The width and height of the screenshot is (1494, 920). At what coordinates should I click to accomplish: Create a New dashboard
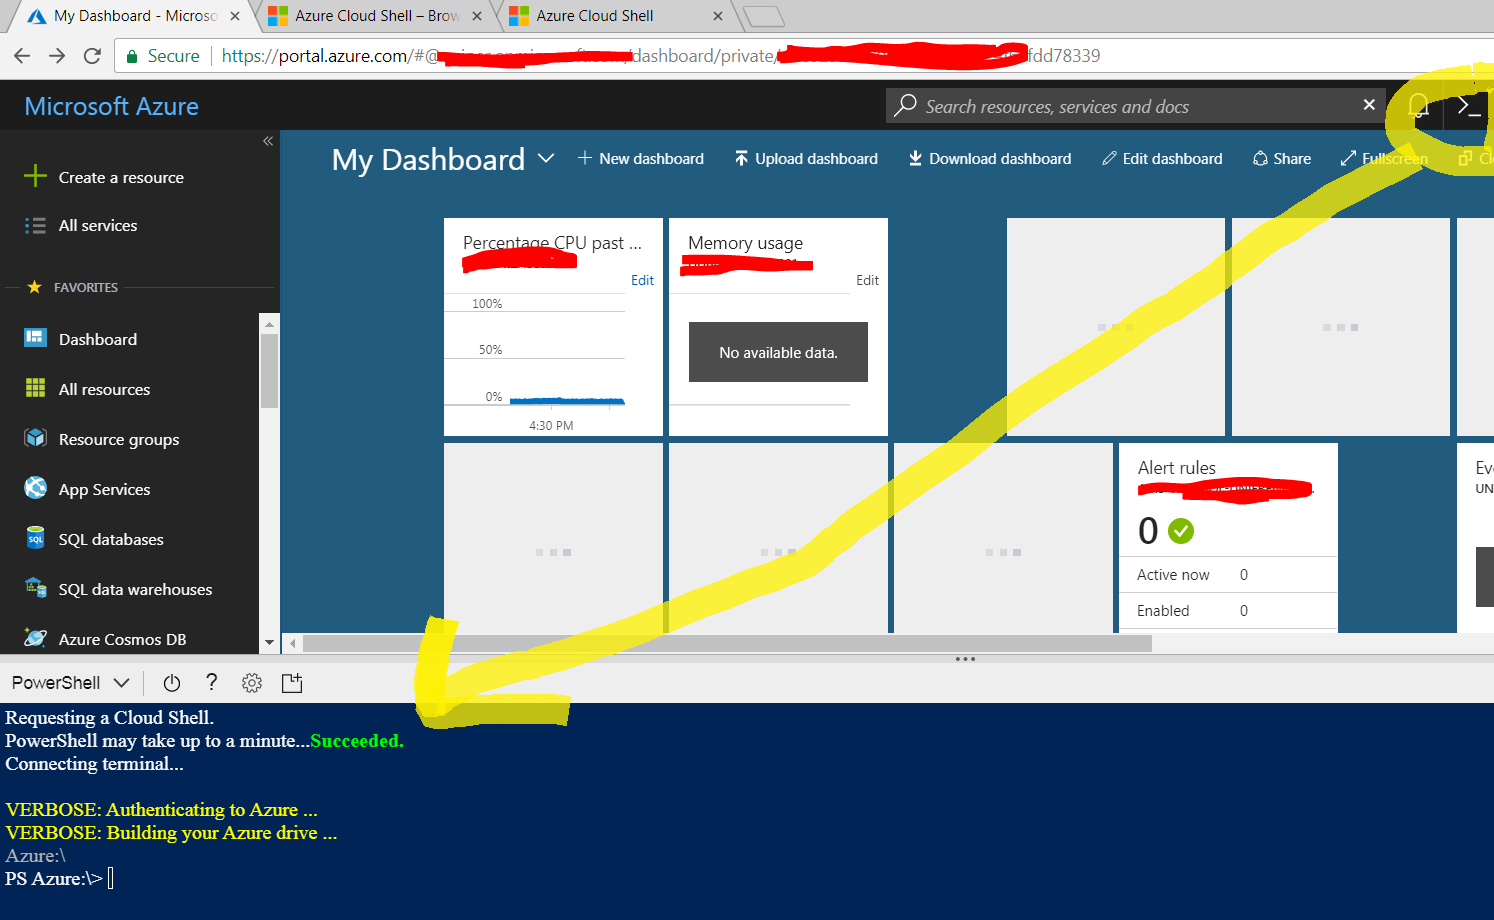click(x=641, y=158)
